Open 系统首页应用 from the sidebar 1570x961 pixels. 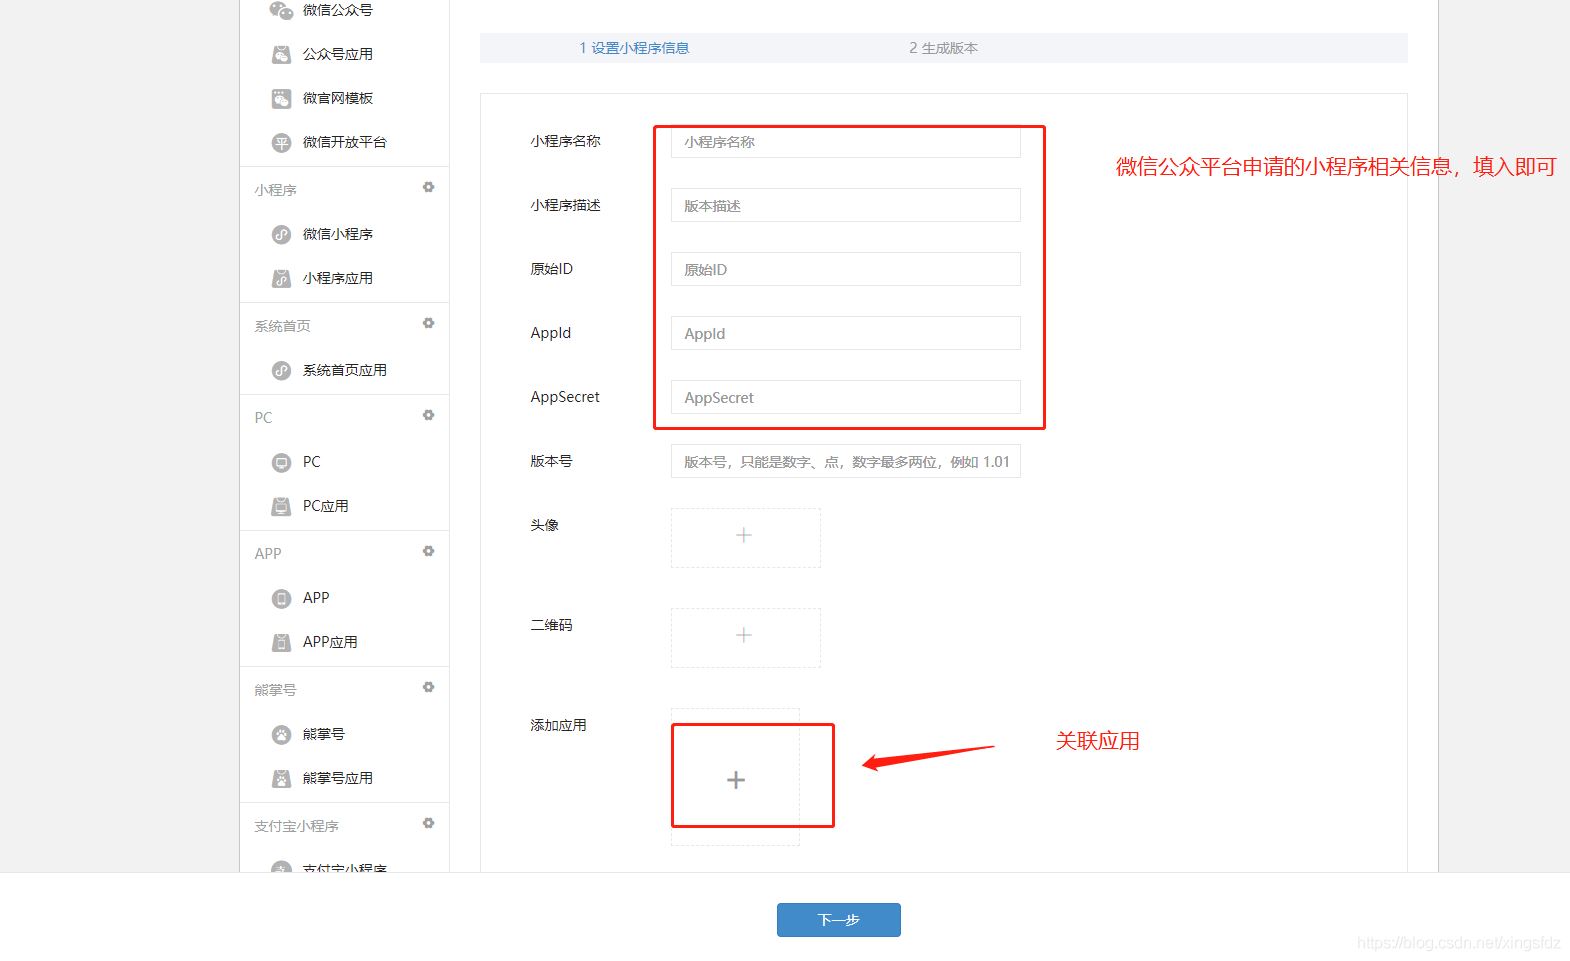[344, 370]
